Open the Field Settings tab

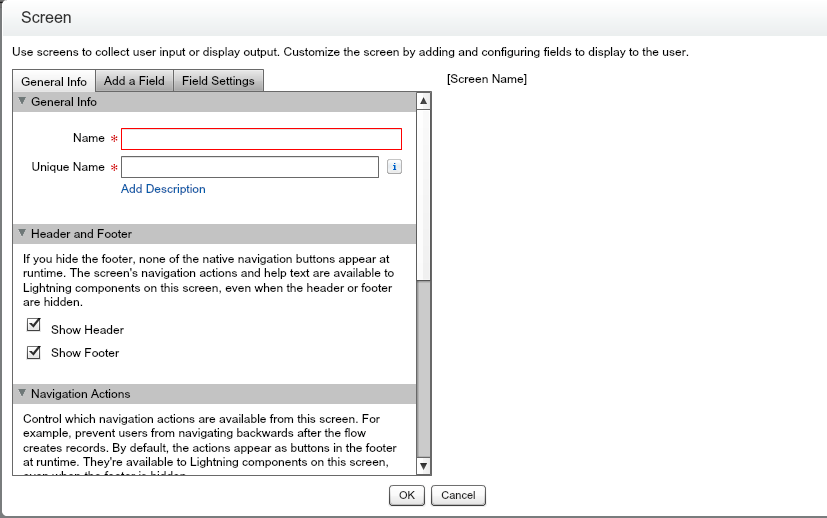[x=218, y=81]
